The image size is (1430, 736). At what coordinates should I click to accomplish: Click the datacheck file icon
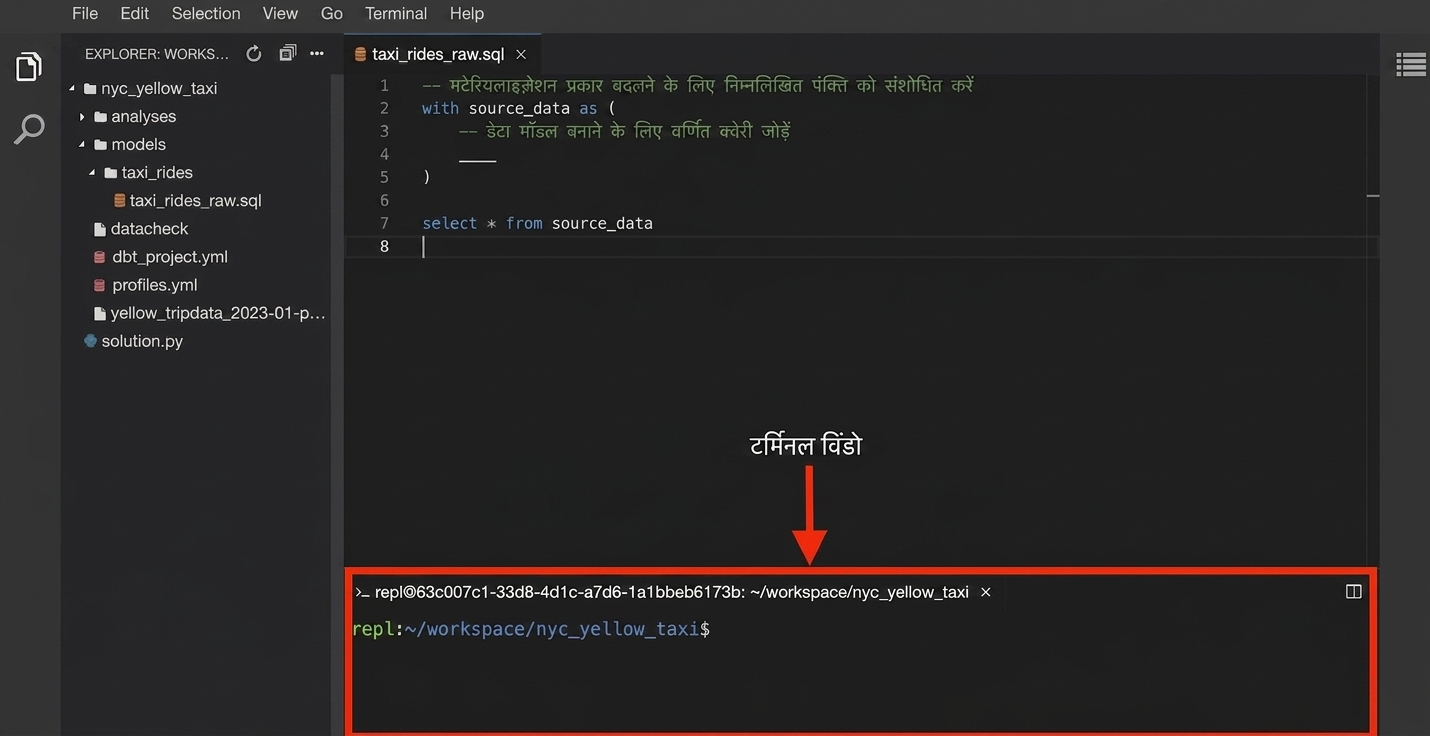coord(99,228)
